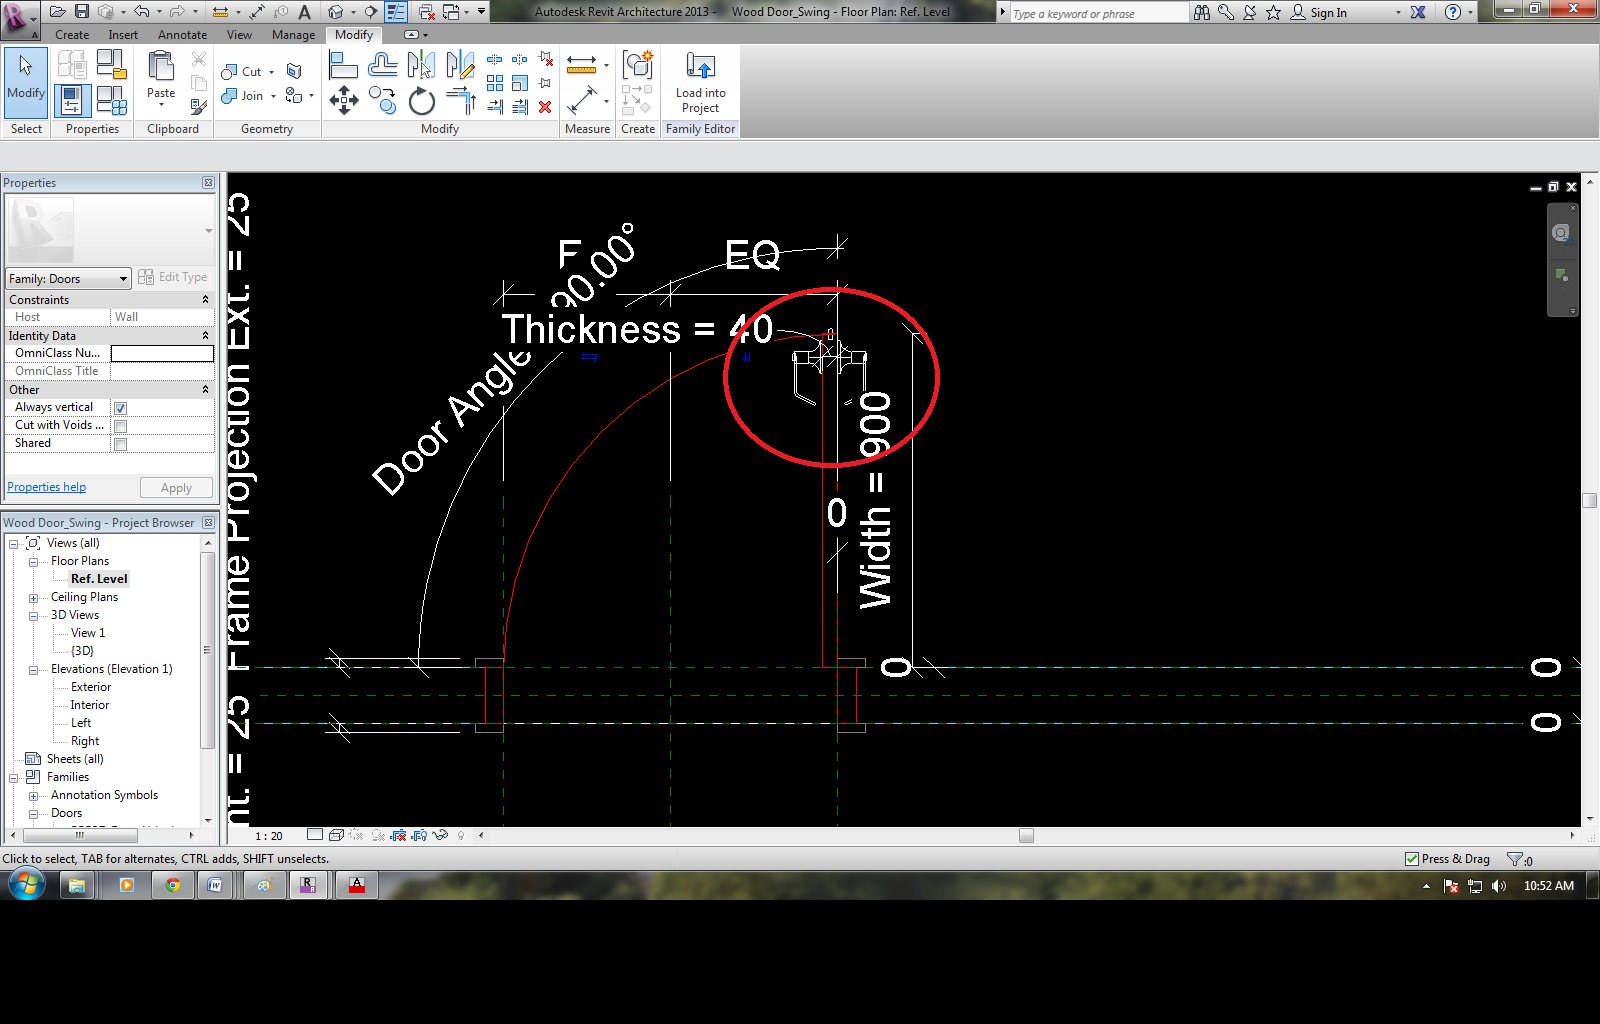Switch to the Create ribbon tab

coord(72,35)
